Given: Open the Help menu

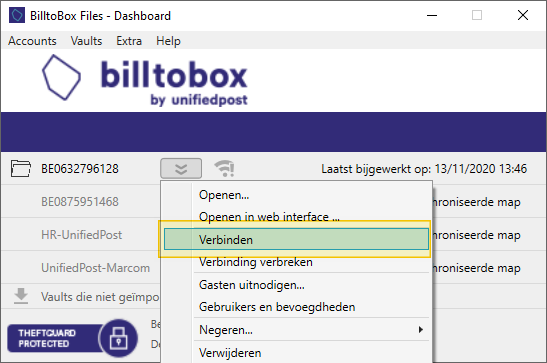Looking at the screenshot, I should pyautogui.click(x=168, y=41).
